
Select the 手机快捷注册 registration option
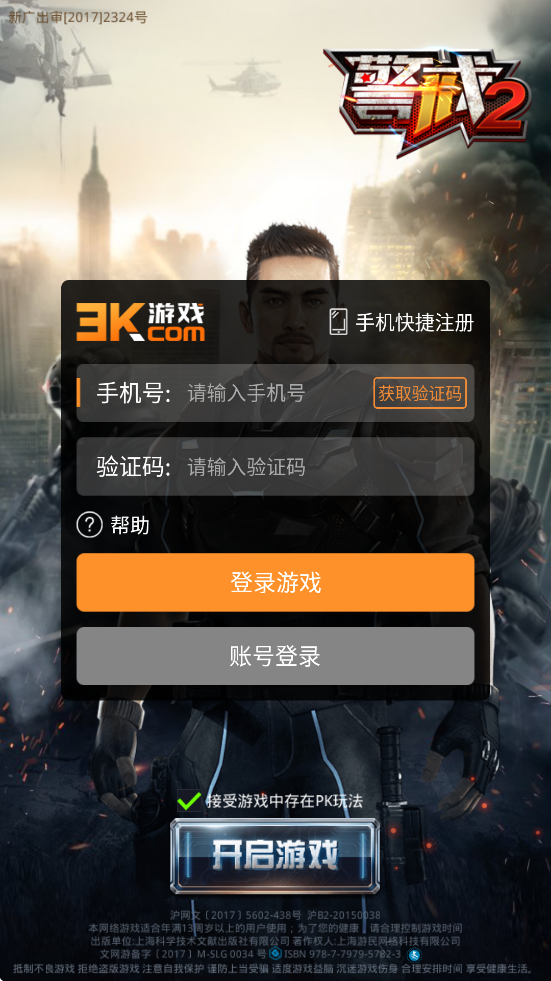pos(415,322)
